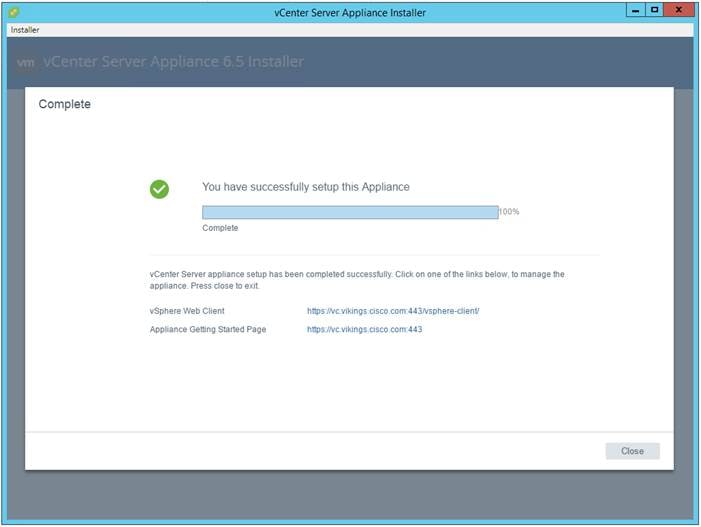
Task: Click the window title 'vCenter Server Appliance Installer'
Action: point(350,13)
